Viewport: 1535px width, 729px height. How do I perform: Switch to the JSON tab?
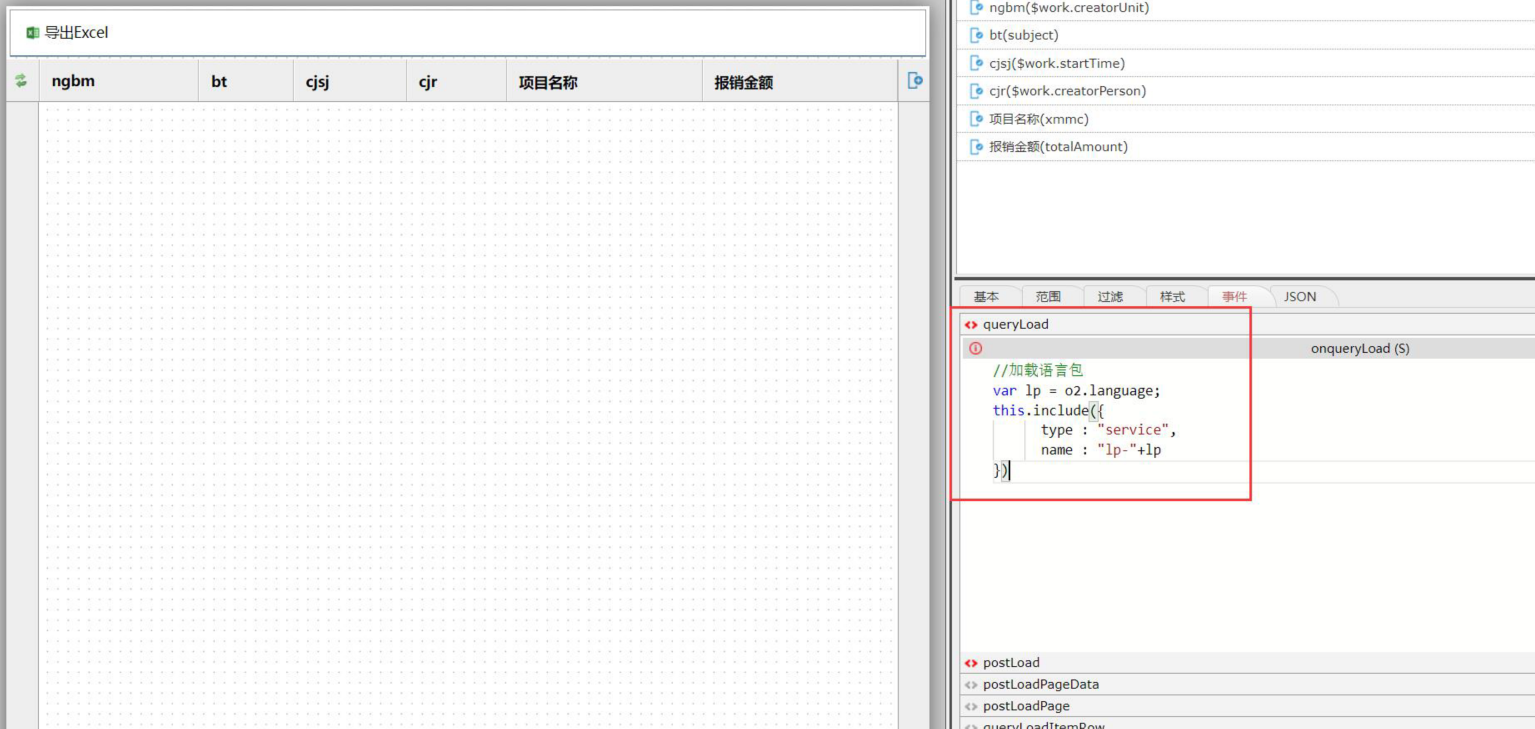(x=1300, y=297)
